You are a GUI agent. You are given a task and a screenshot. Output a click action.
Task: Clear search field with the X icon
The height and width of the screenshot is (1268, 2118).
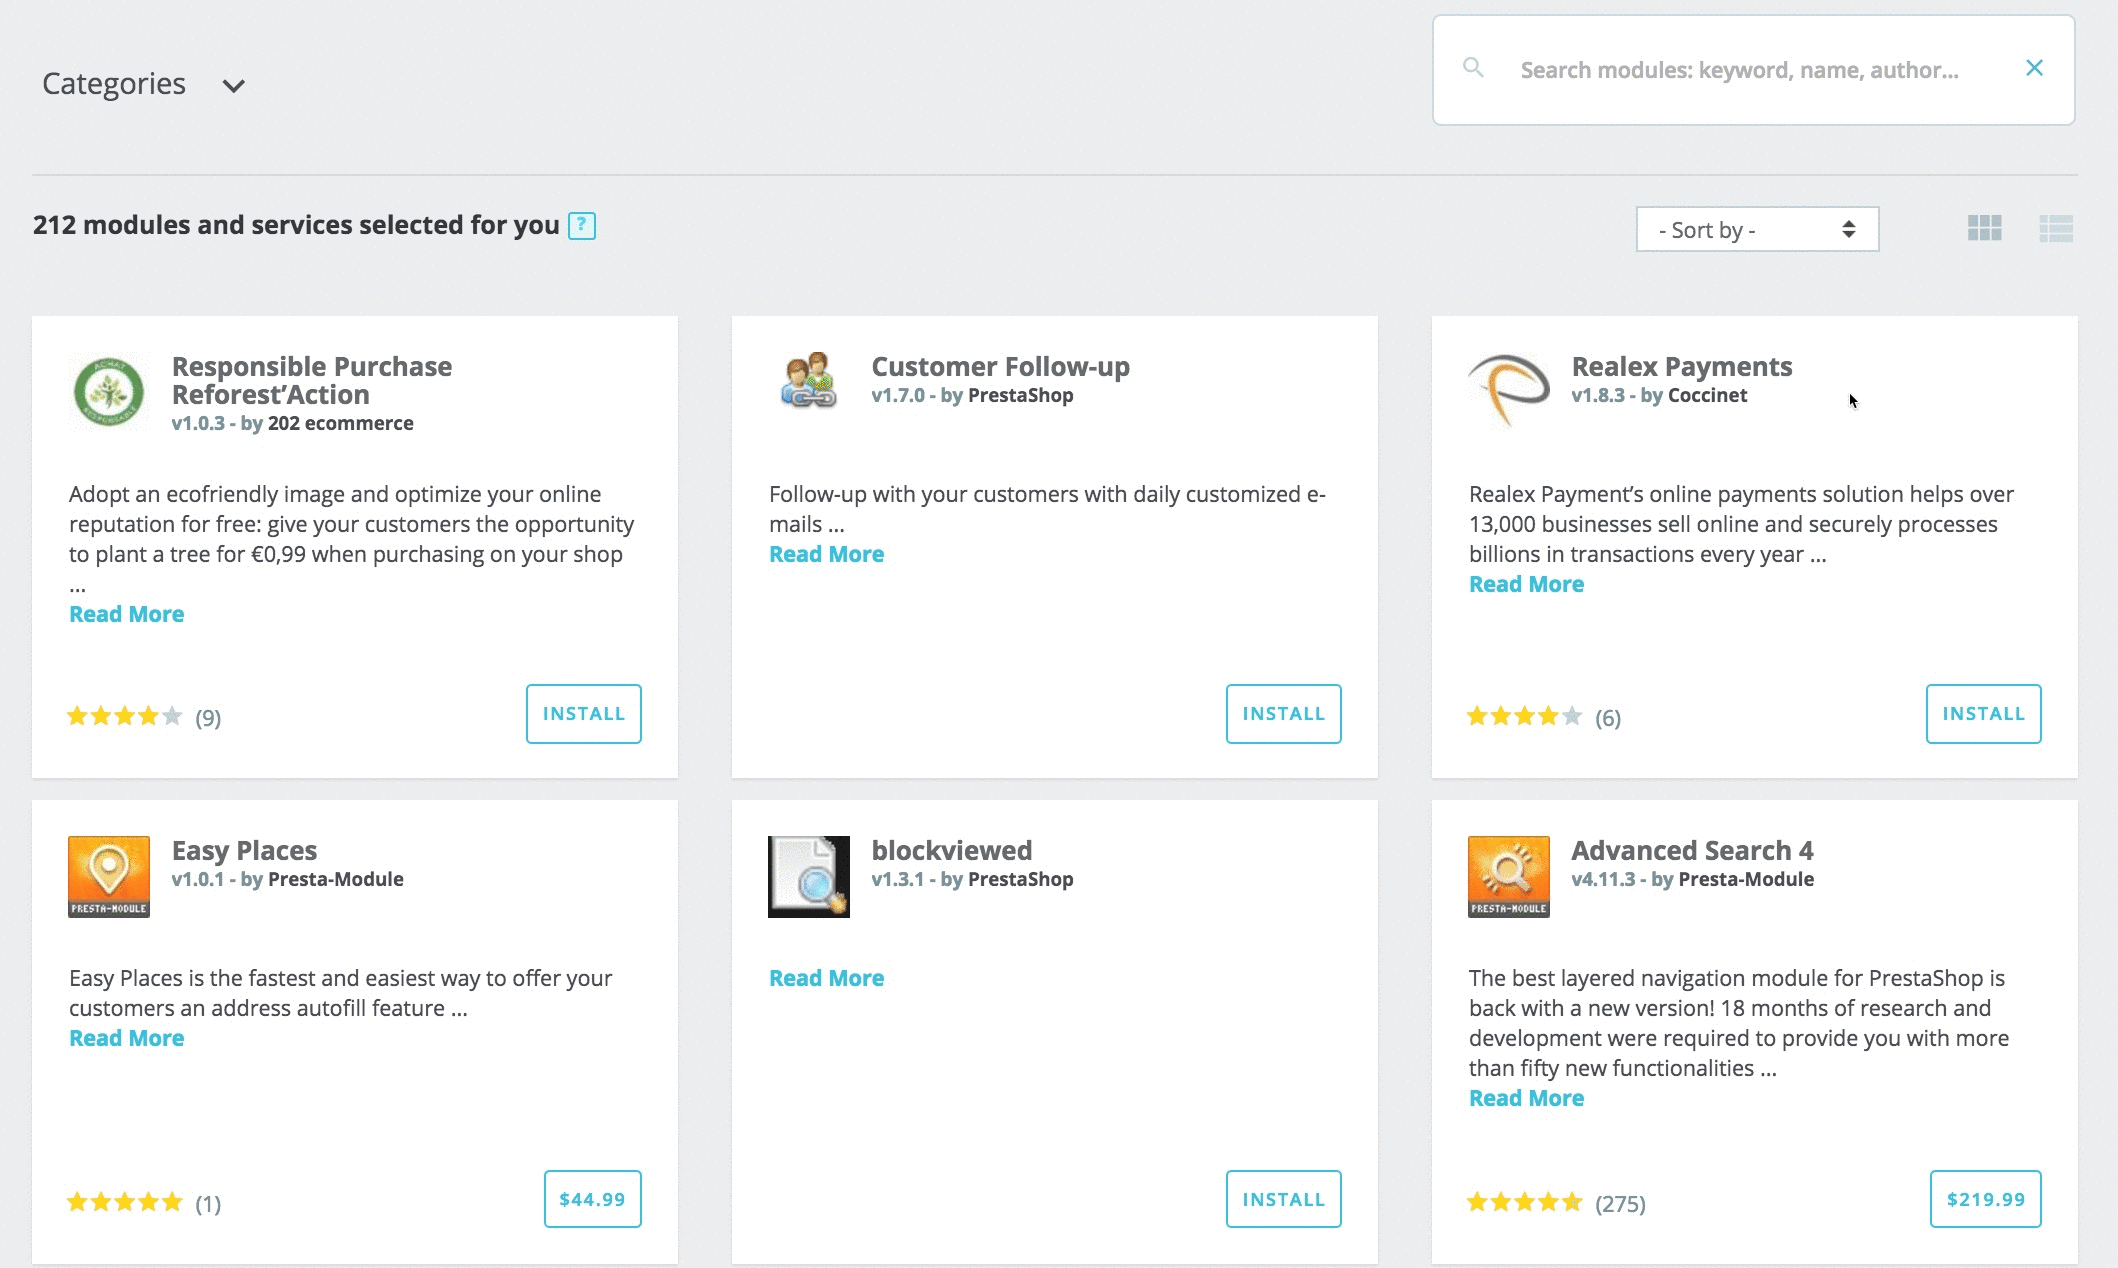(x=2034, y=68)
